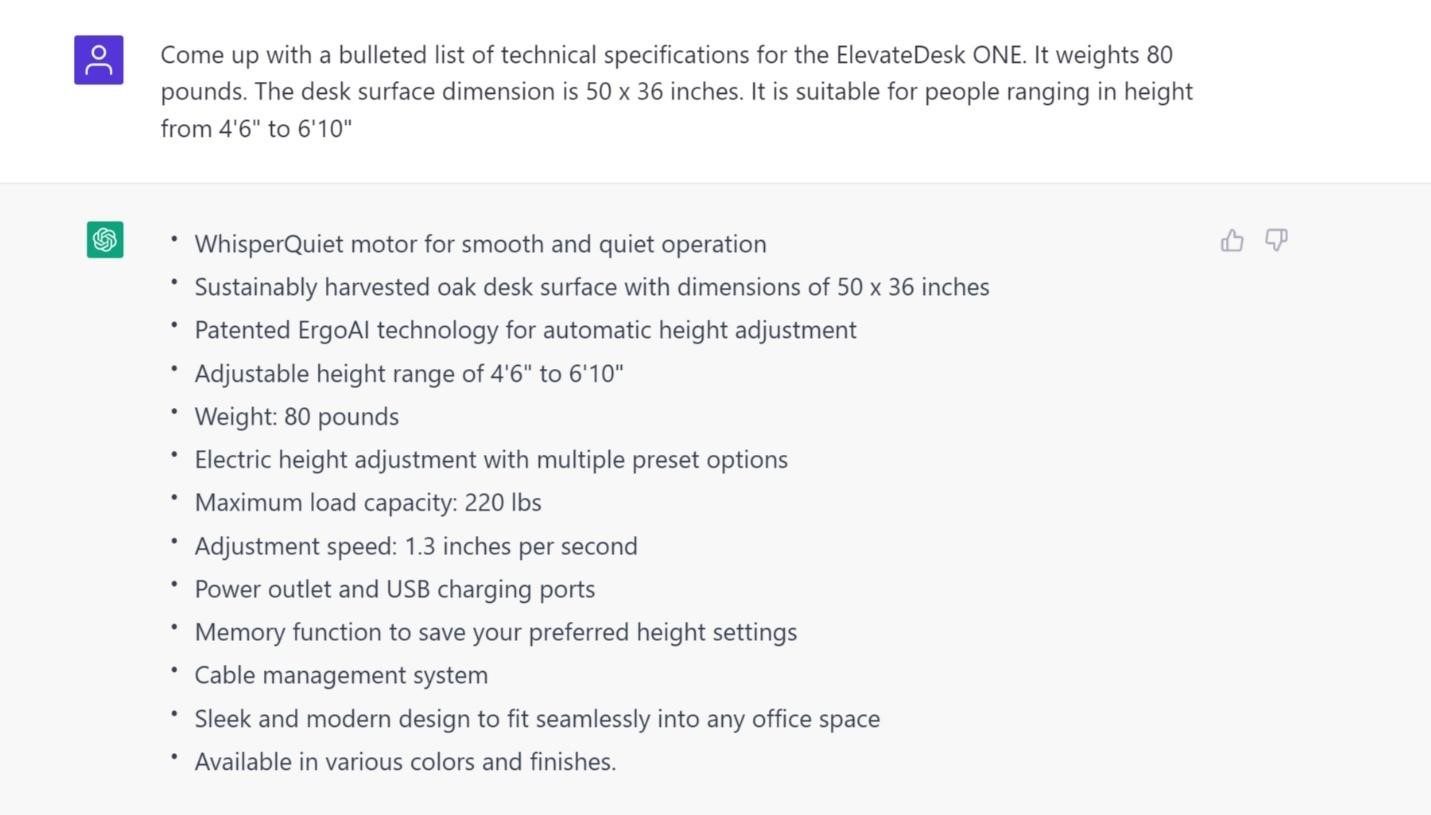The width and height of the screenshot is (1431, 815).
Task: Click the green ChatGPT logo icon
Action: [x=105, y=240]
